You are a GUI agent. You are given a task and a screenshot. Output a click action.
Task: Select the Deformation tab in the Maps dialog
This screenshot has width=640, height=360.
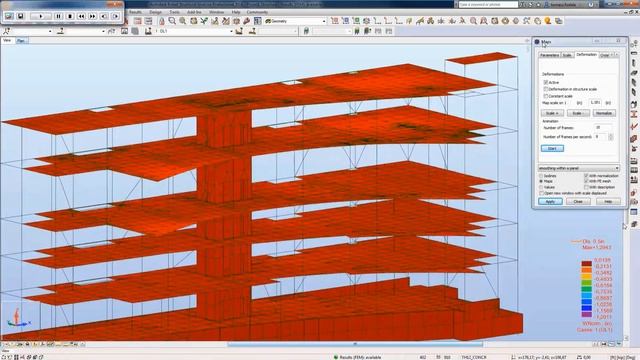click(x=587, y=55)
